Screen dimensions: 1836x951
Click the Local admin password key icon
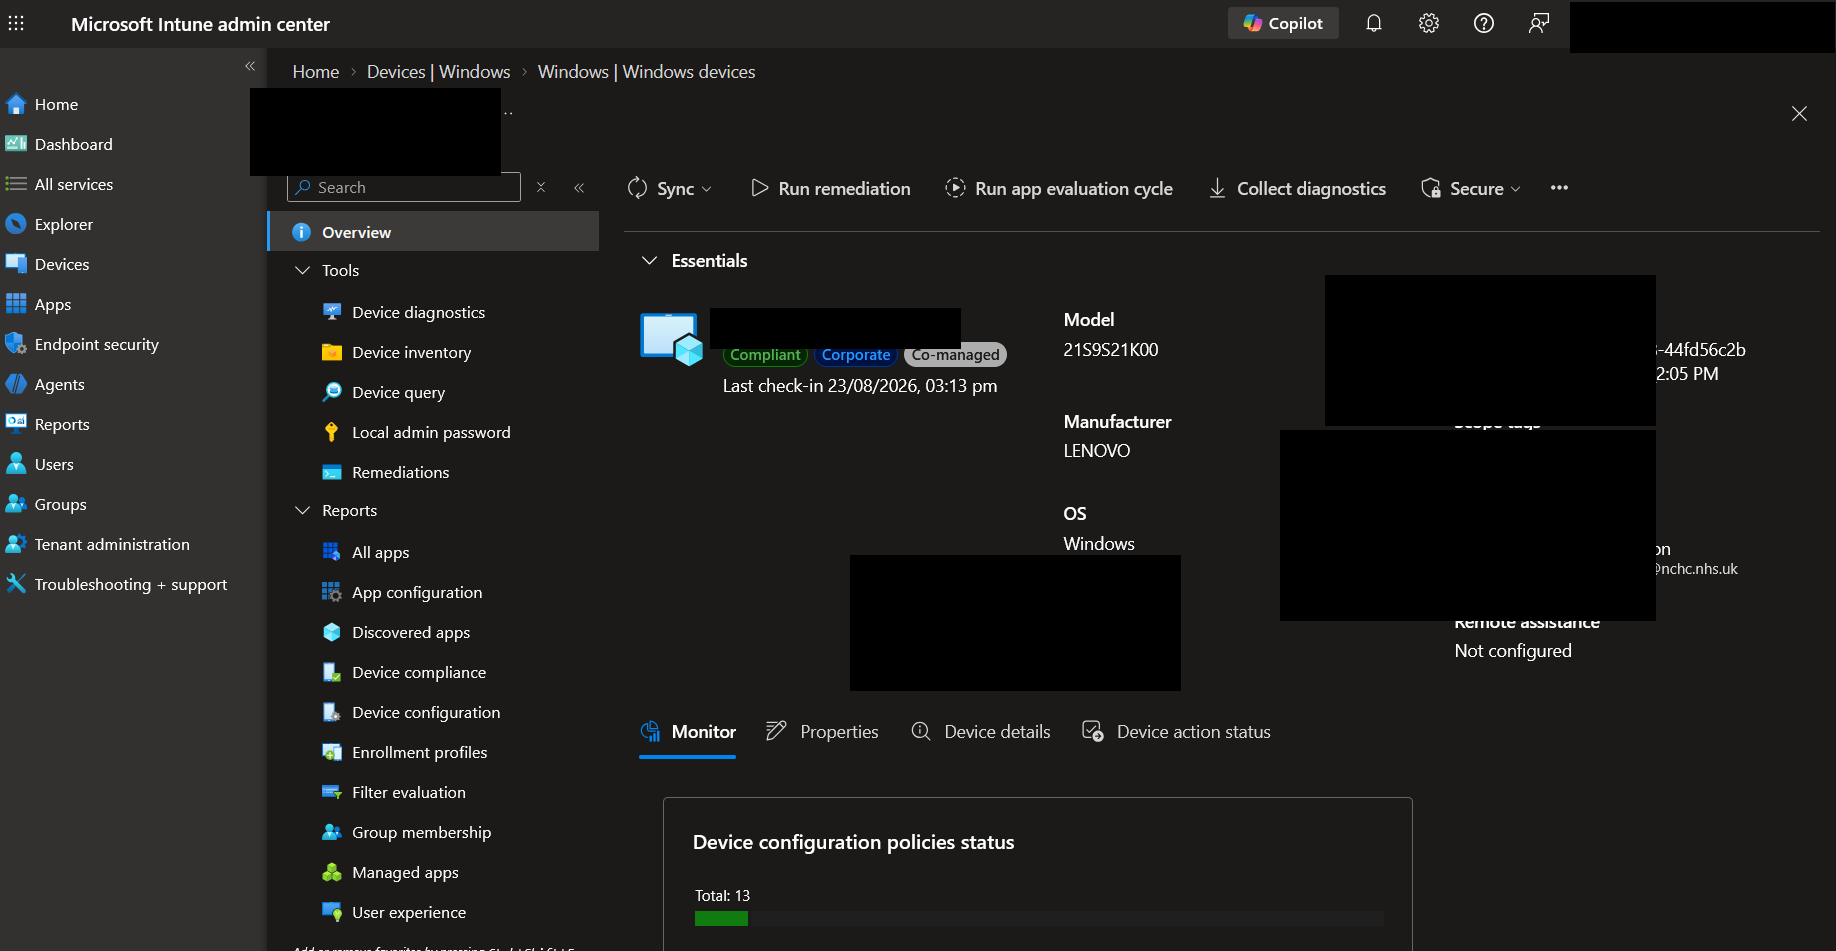(332, 432)
